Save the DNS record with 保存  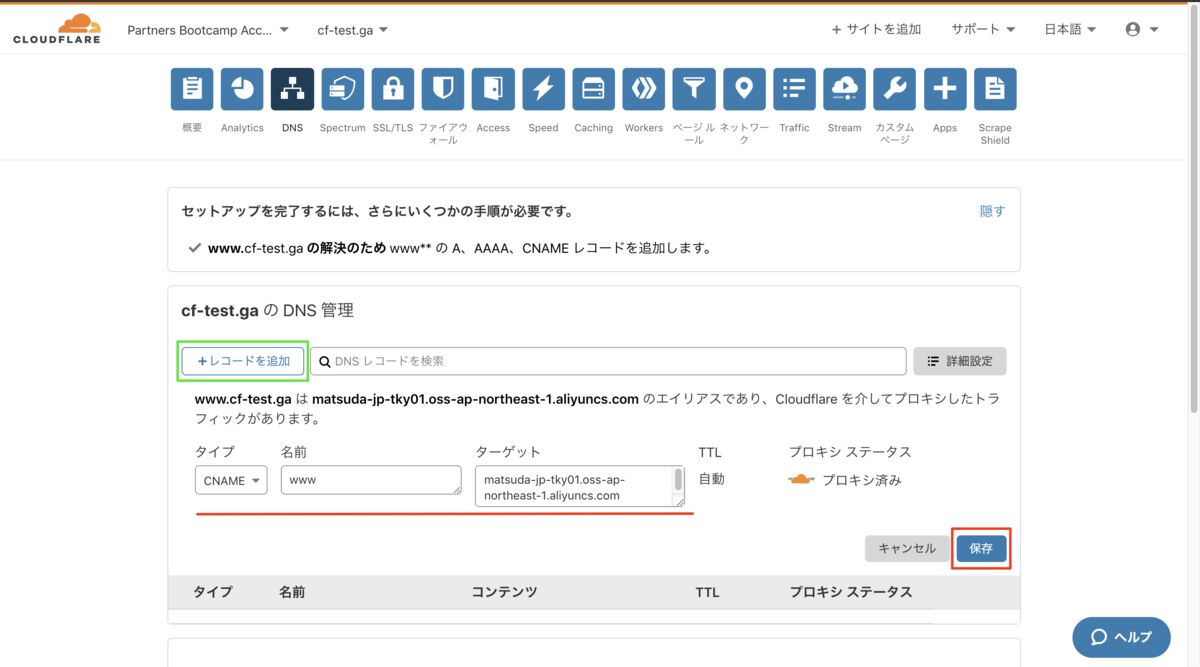(981, 548)
